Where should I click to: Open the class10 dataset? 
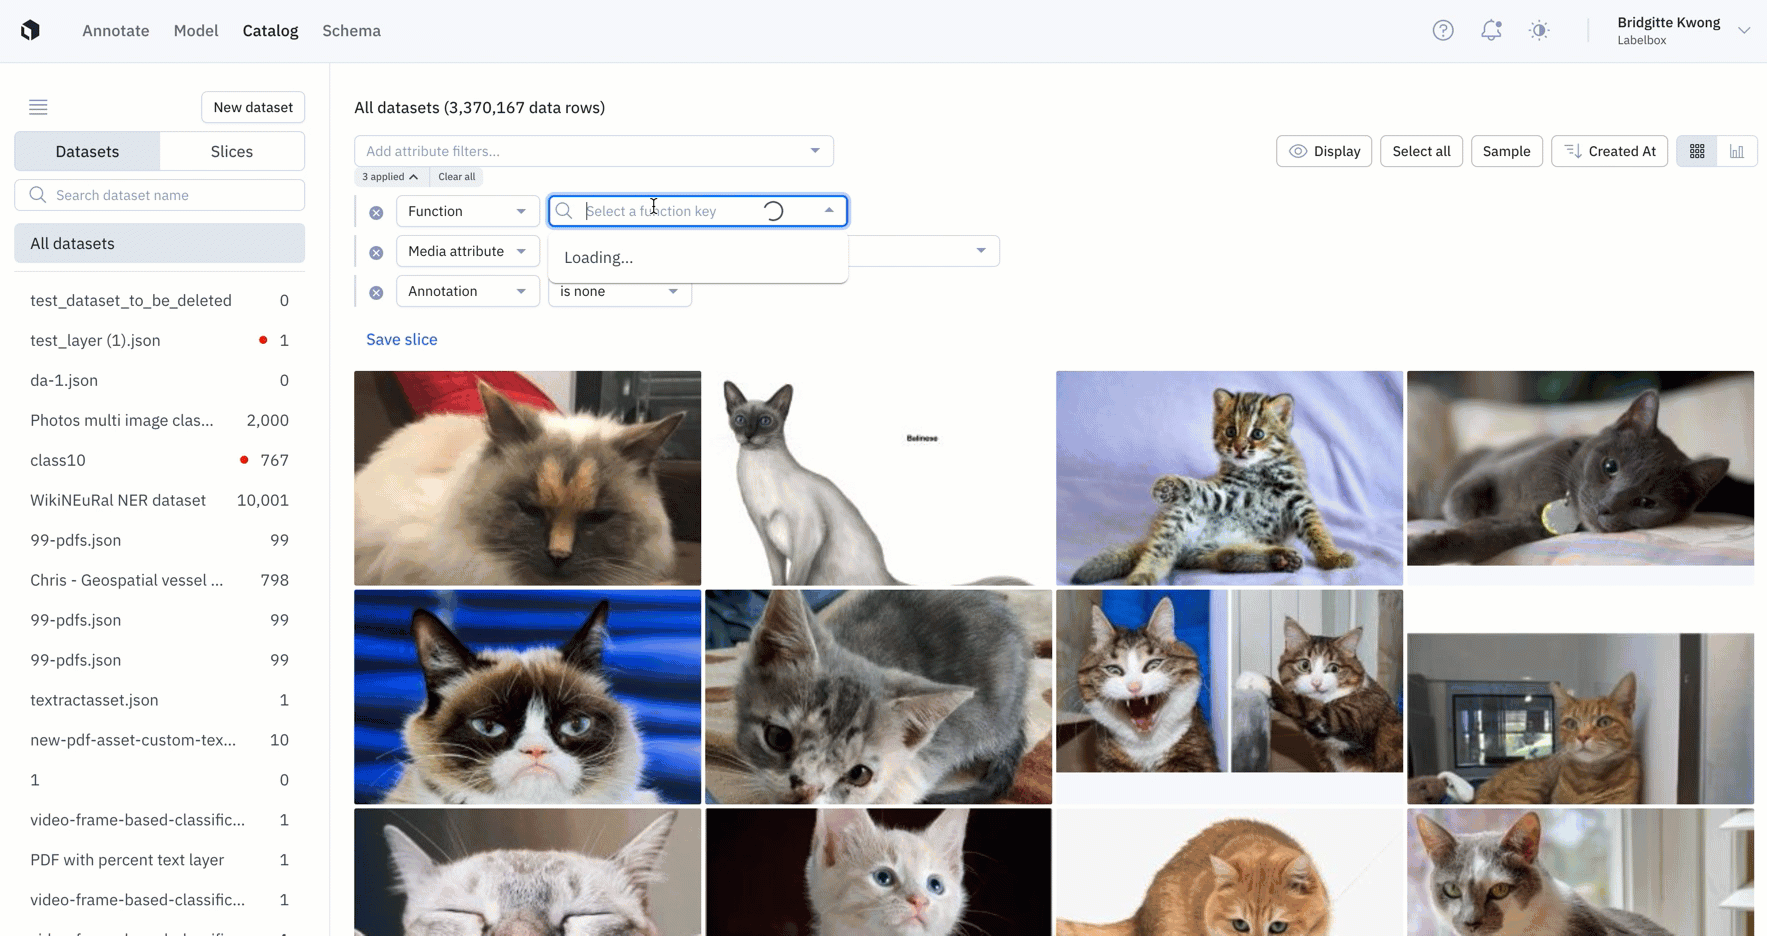point(160,460)
